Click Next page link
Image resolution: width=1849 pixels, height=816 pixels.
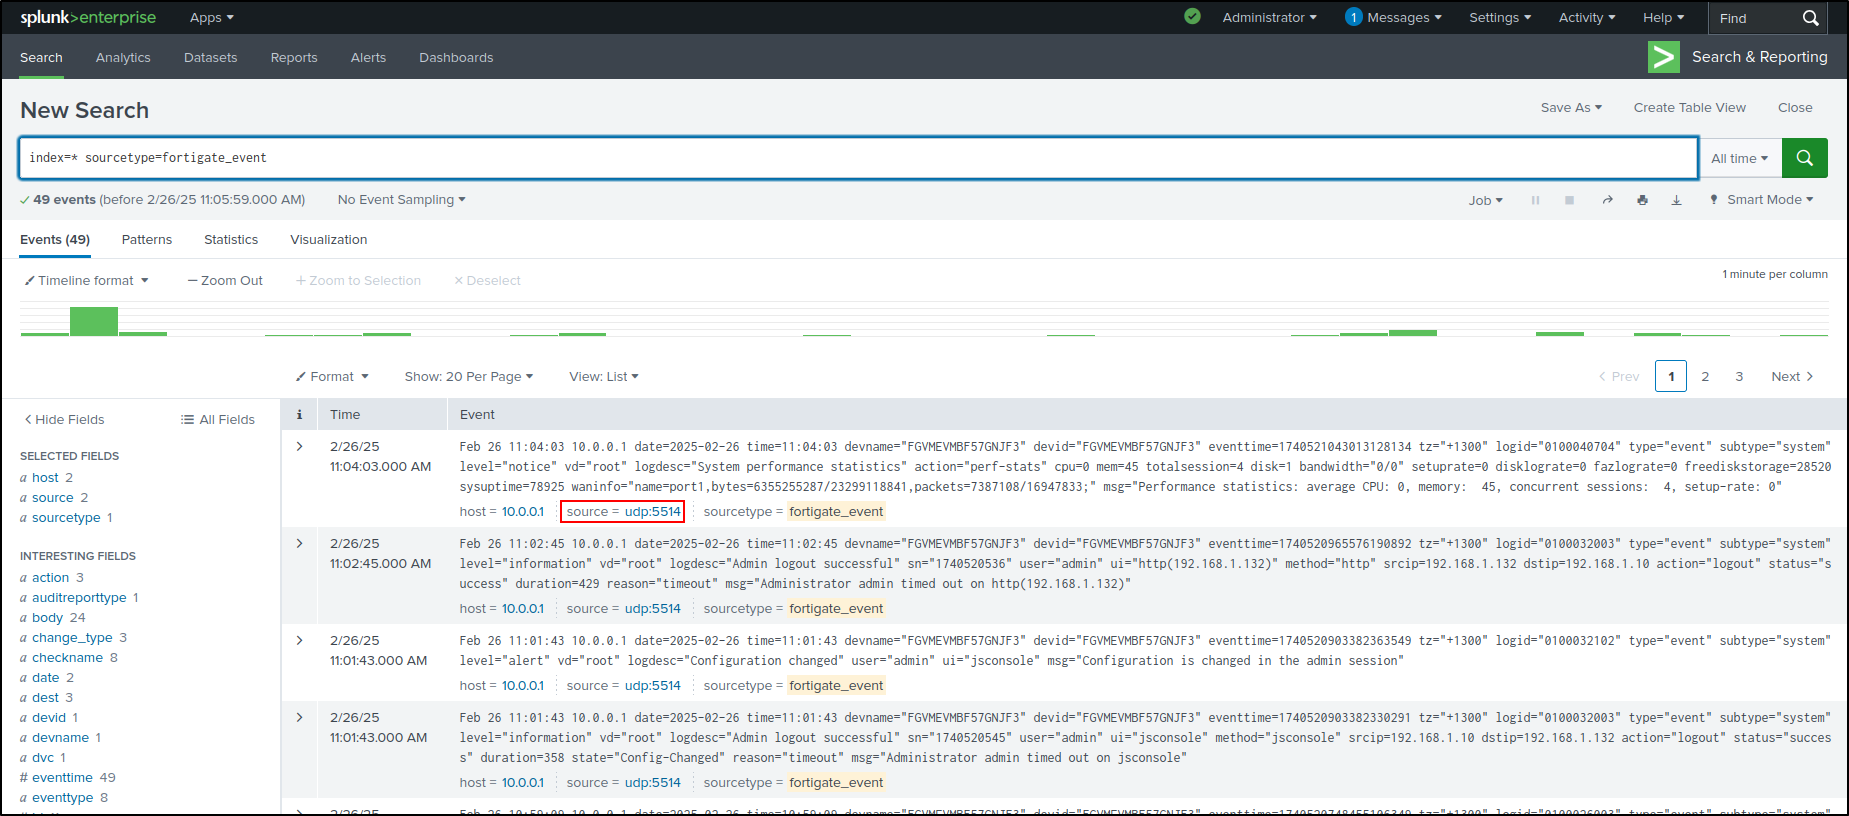pos(1792,377)
